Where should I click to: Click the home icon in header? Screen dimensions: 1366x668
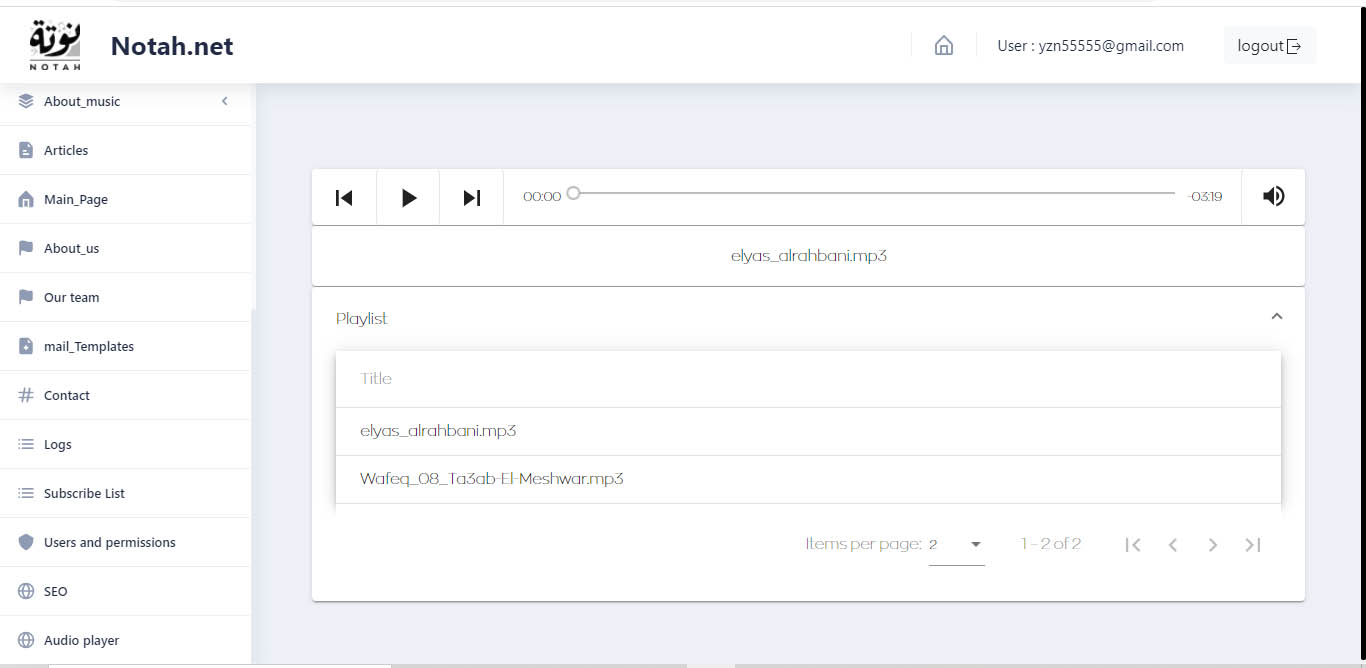(x=943, y=46)
